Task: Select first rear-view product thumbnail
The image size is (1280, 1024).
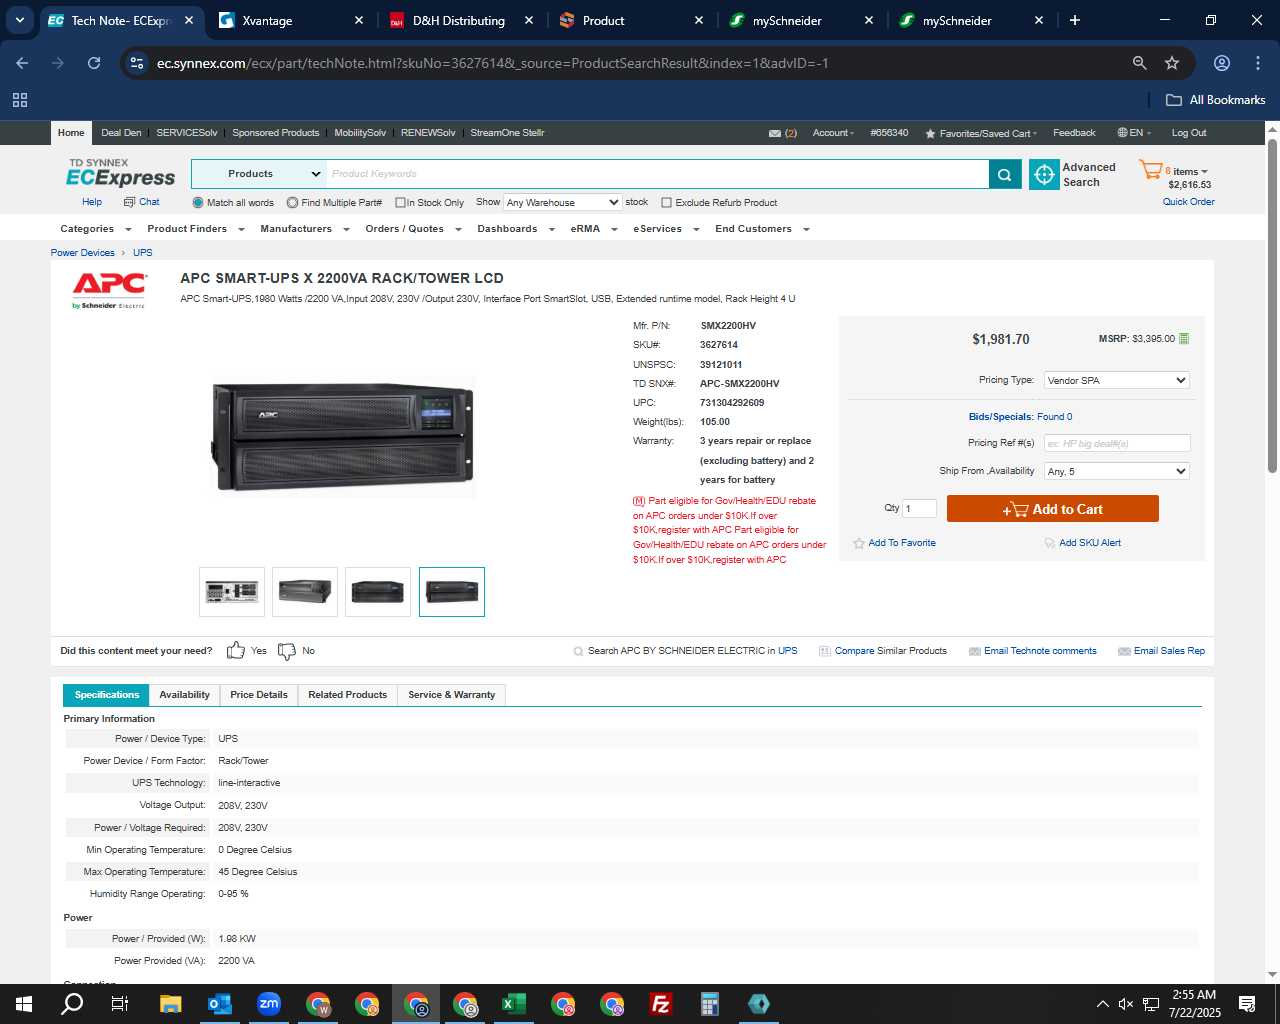Action: [232, 592]
